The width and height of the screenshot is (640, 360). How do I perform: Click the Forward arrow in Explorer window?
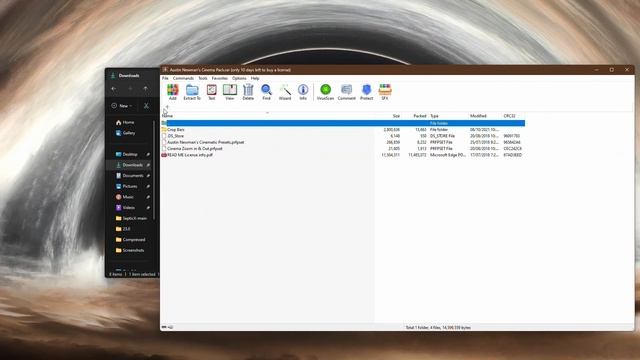coord(130,89)
